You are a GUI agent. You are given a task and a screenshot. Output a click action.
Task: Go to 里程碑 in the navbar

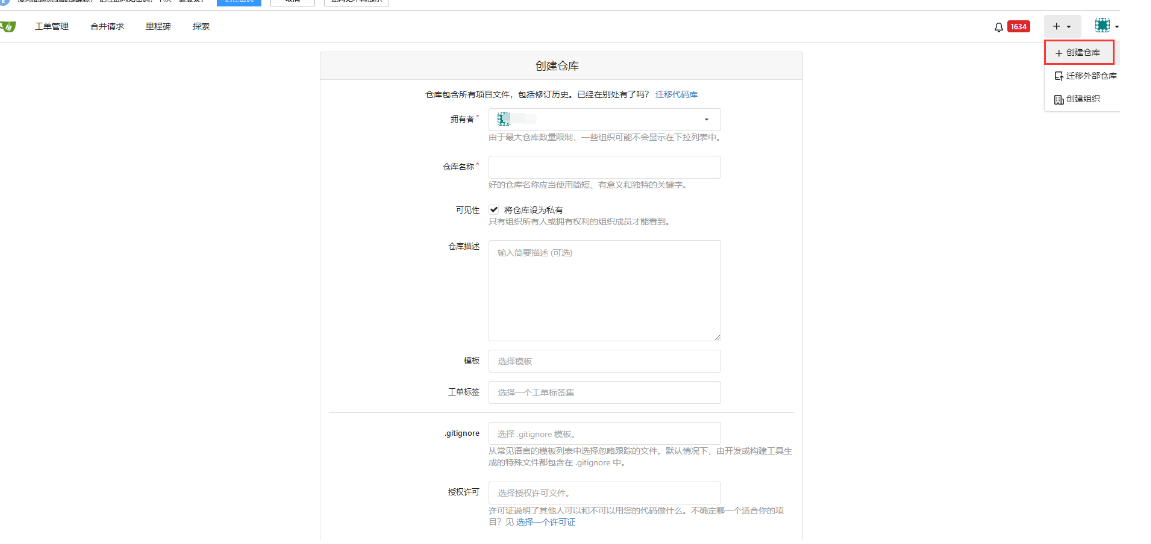[158, 27]
